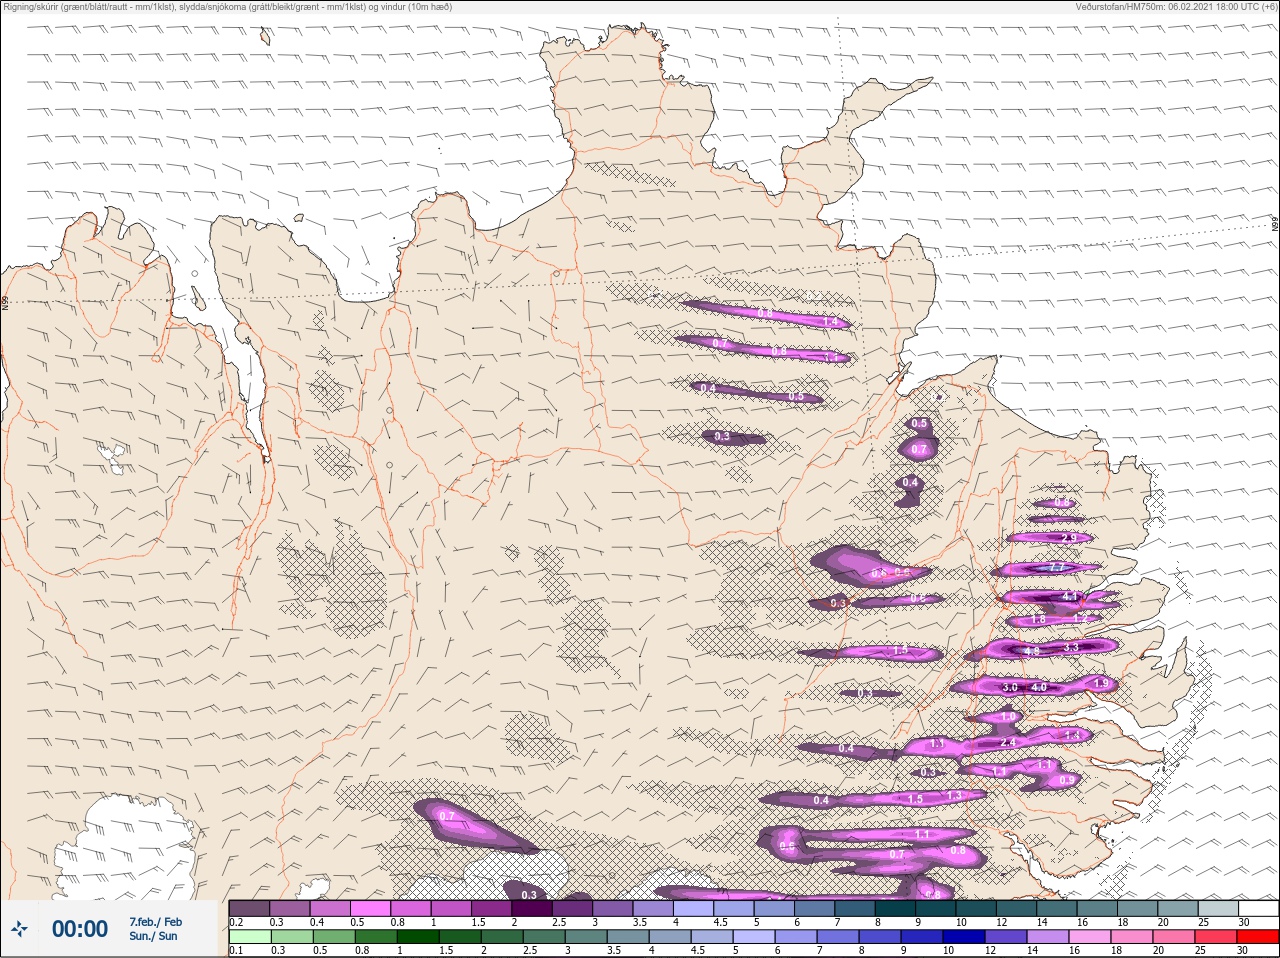
Task: Click the '4.8' precipitation value on the map
Action: (1032, 651)
